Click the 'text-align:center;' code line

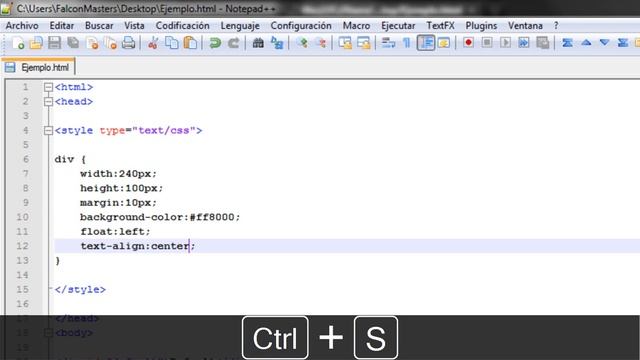click(x=138, y=246)
